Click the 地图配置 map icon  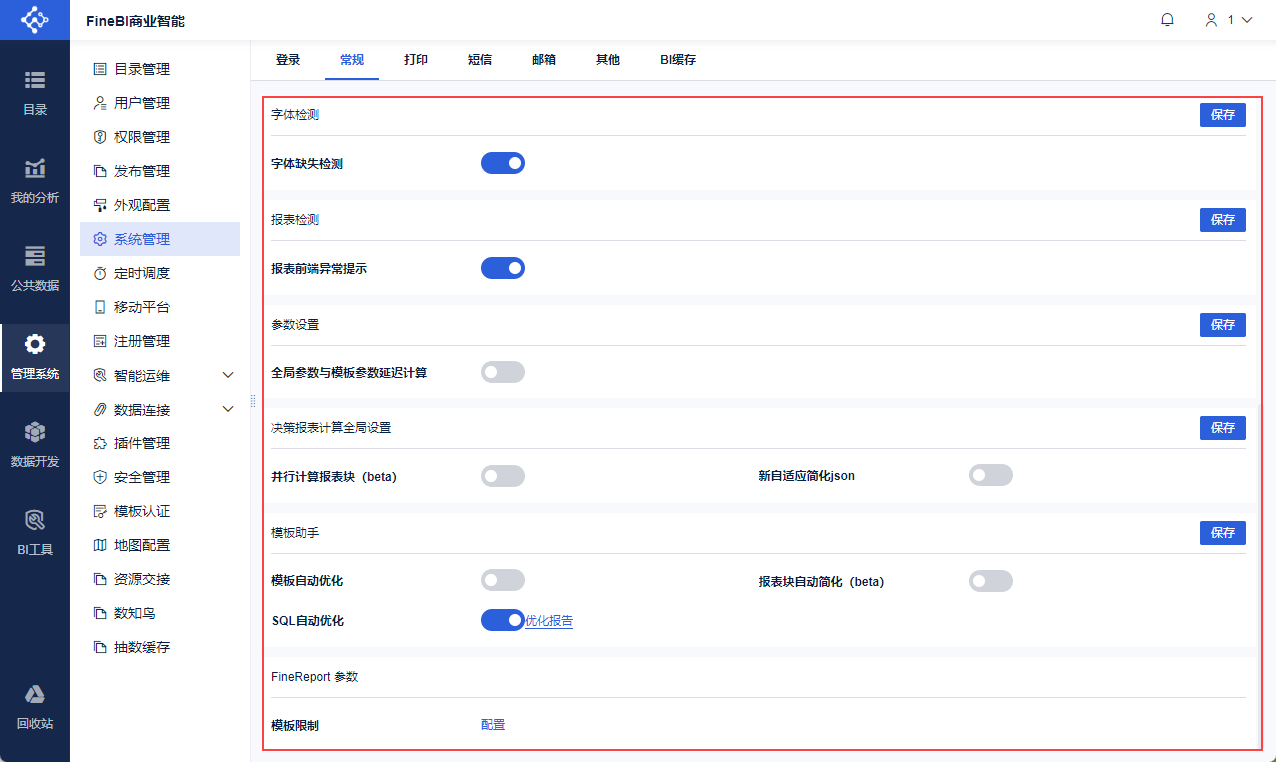[x=100, y=545]
